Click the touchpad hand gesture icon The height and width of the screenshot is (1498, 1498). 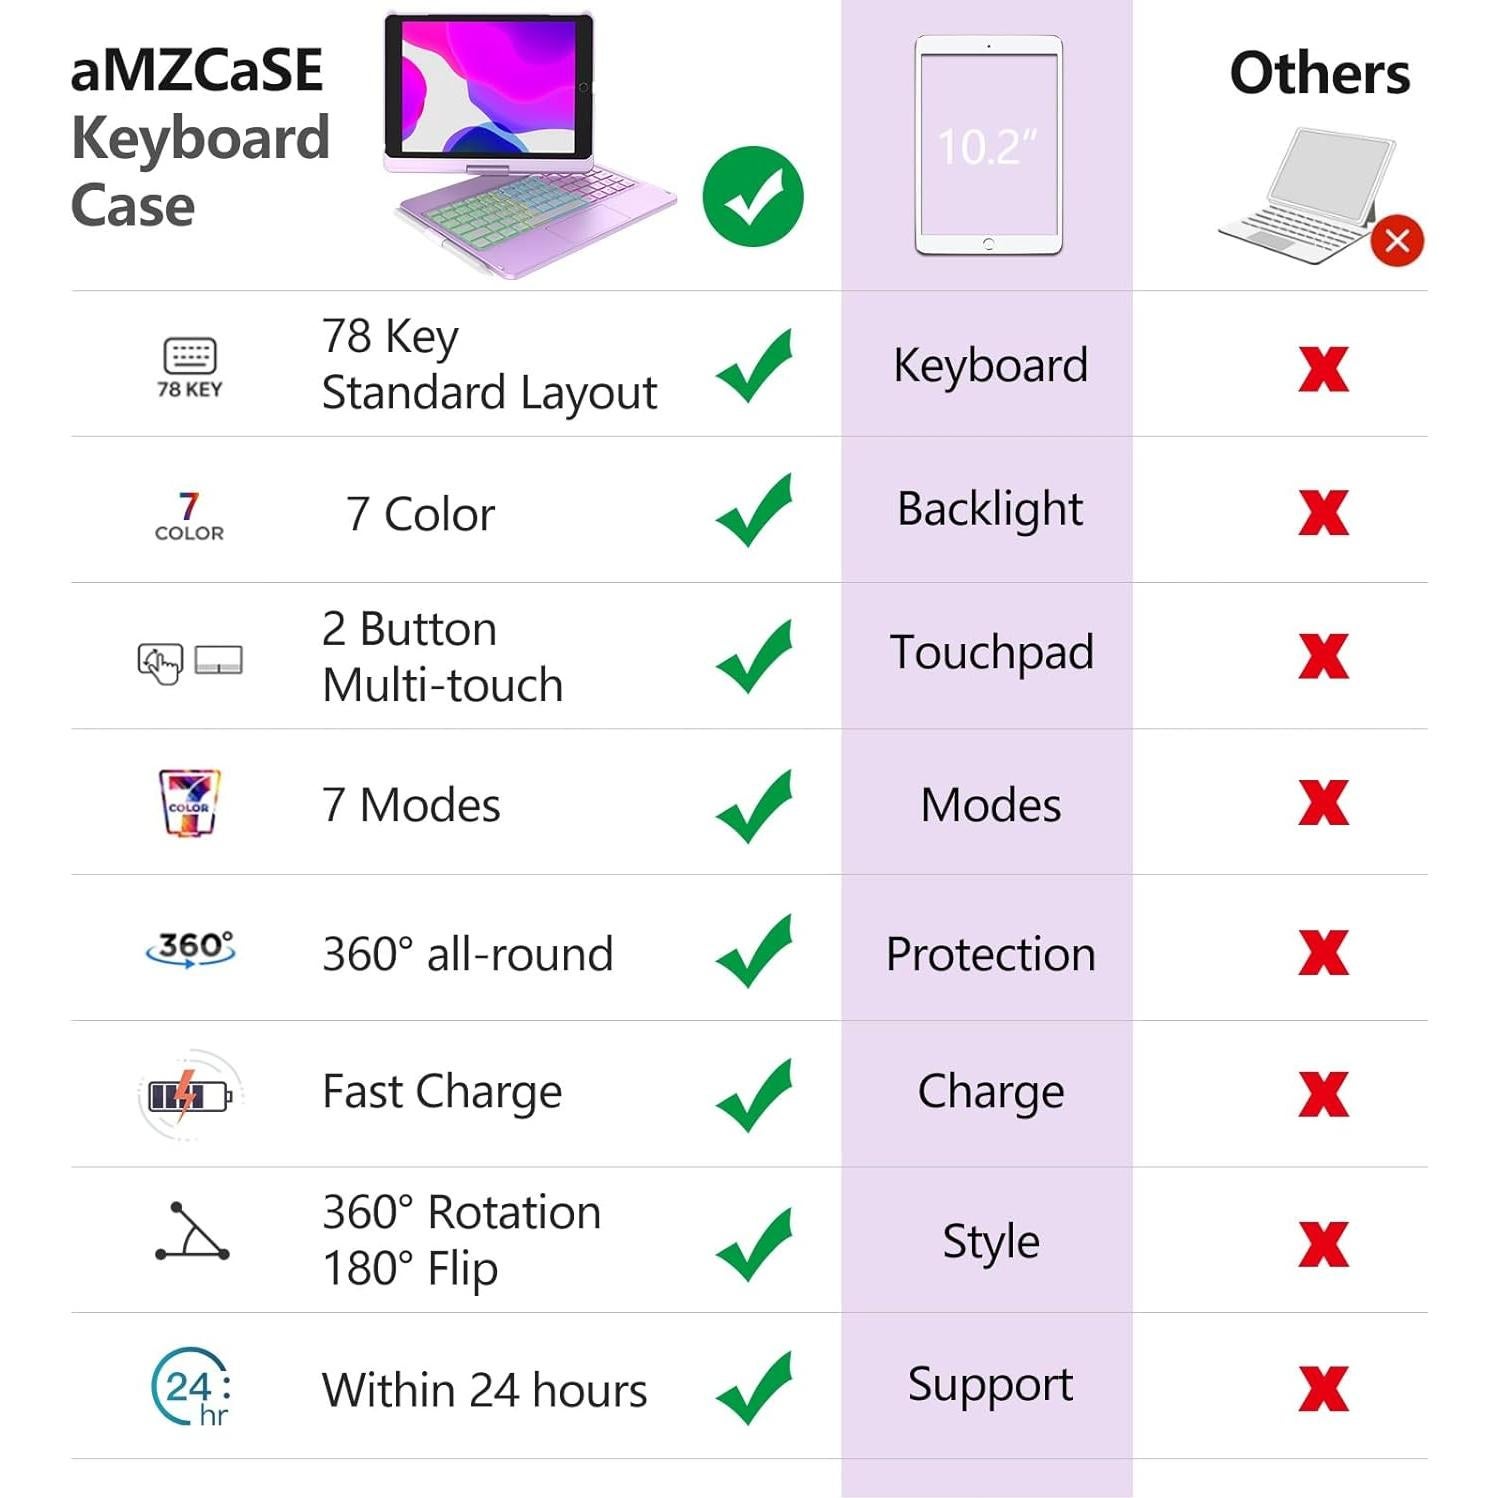coord(161,661)
